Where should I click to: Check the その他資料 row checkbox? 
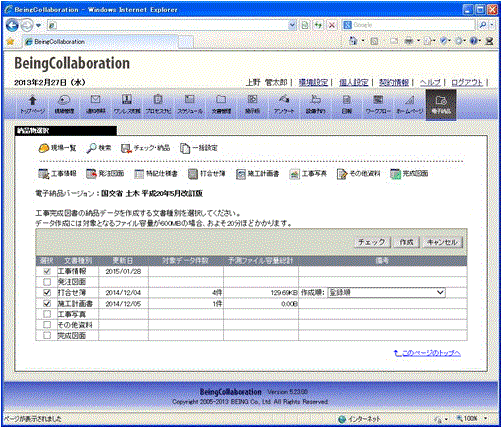click(47, 325)
